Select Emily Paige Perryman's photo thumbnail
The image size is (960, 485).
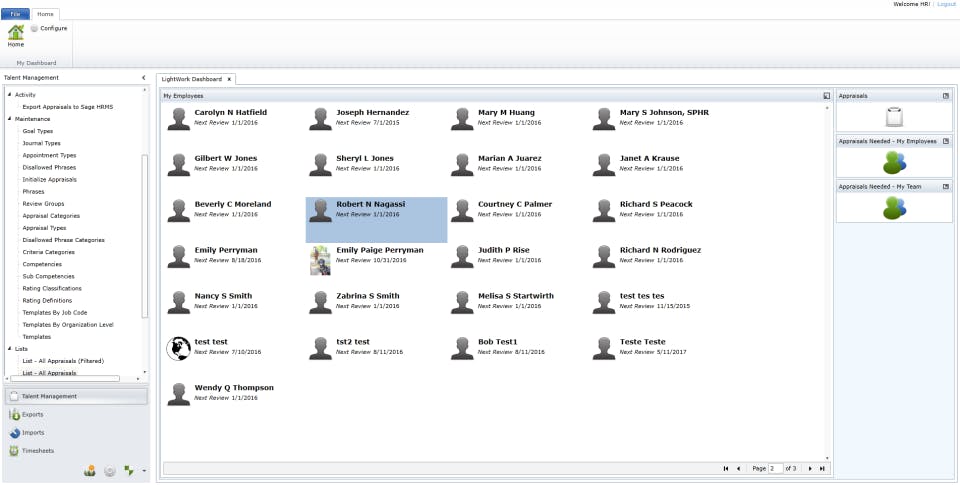point(320,260)
